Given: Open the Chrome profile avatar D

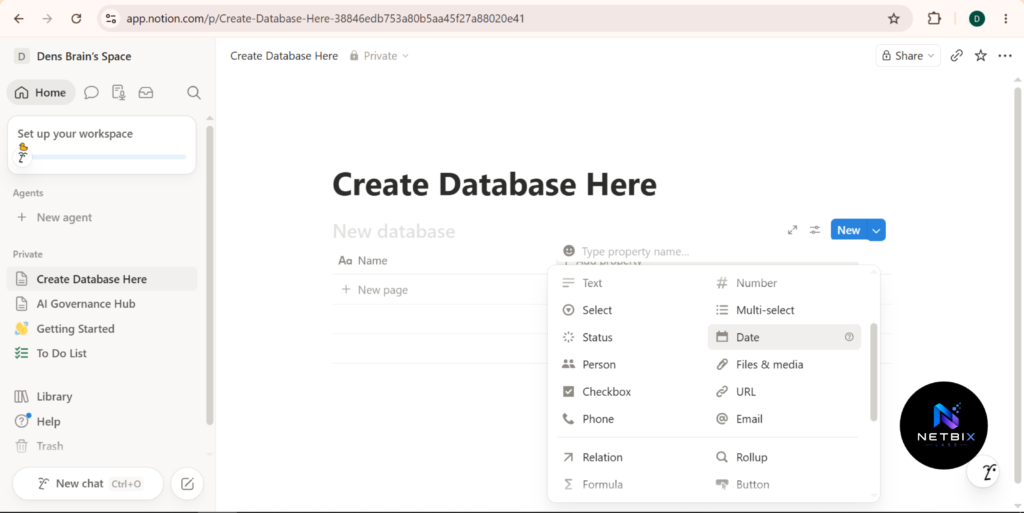Looking at the screenshot, I should click(x=977, y=18).
